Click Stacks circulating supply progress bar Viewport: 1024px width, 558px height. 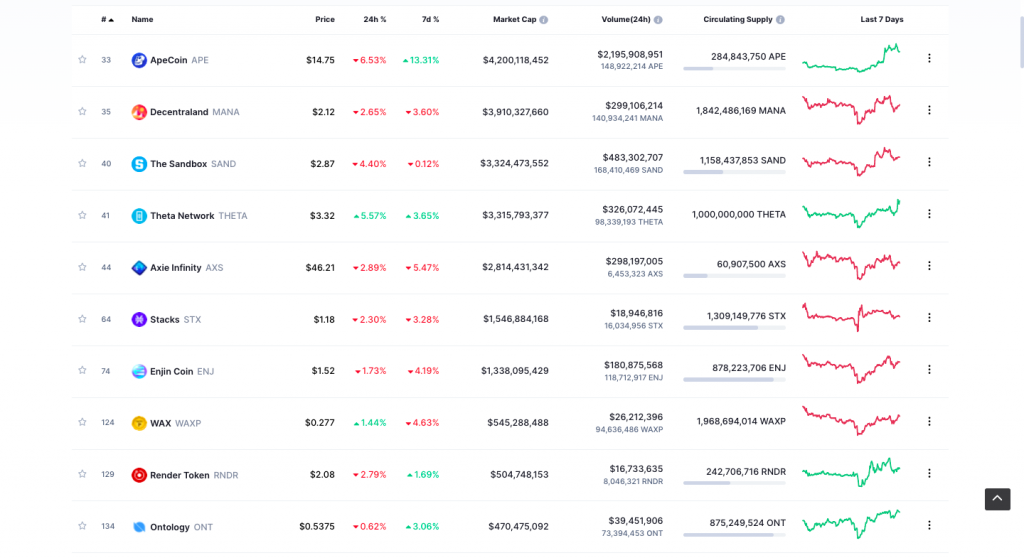tap(734, 328)
